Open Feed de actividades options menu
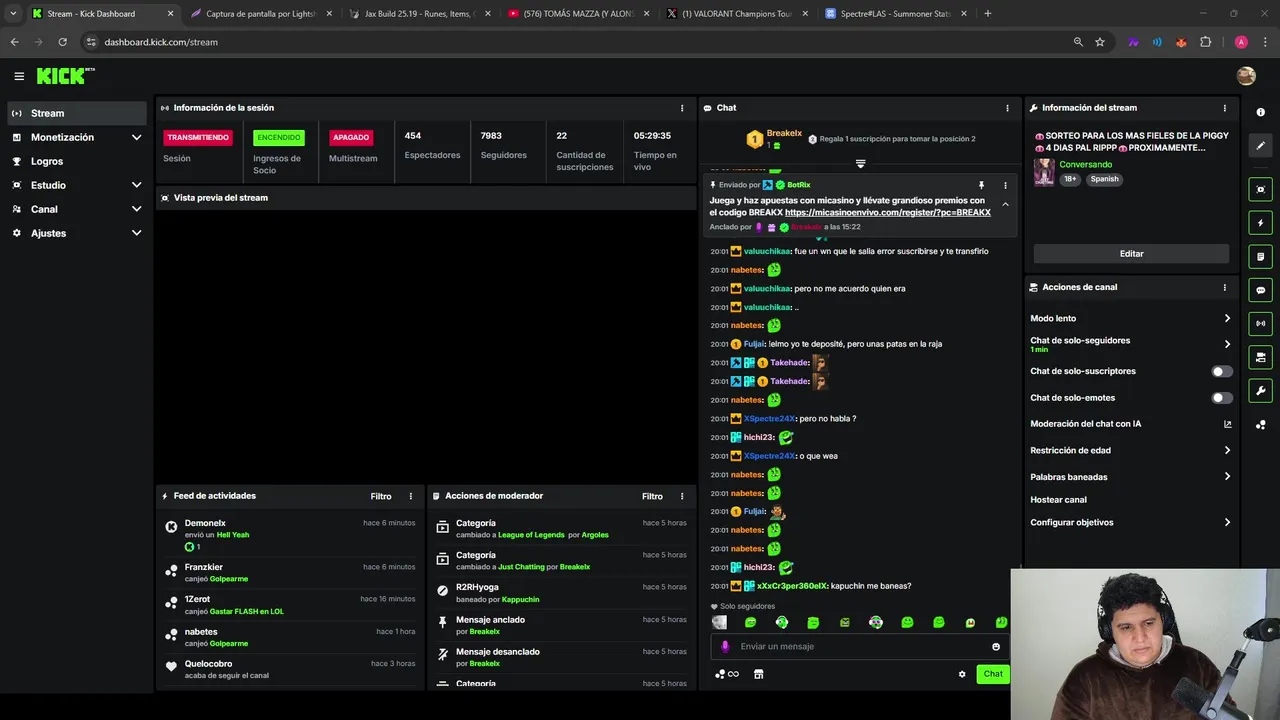The height and width of the screenshot is (720, 1280). click(410, 496)
